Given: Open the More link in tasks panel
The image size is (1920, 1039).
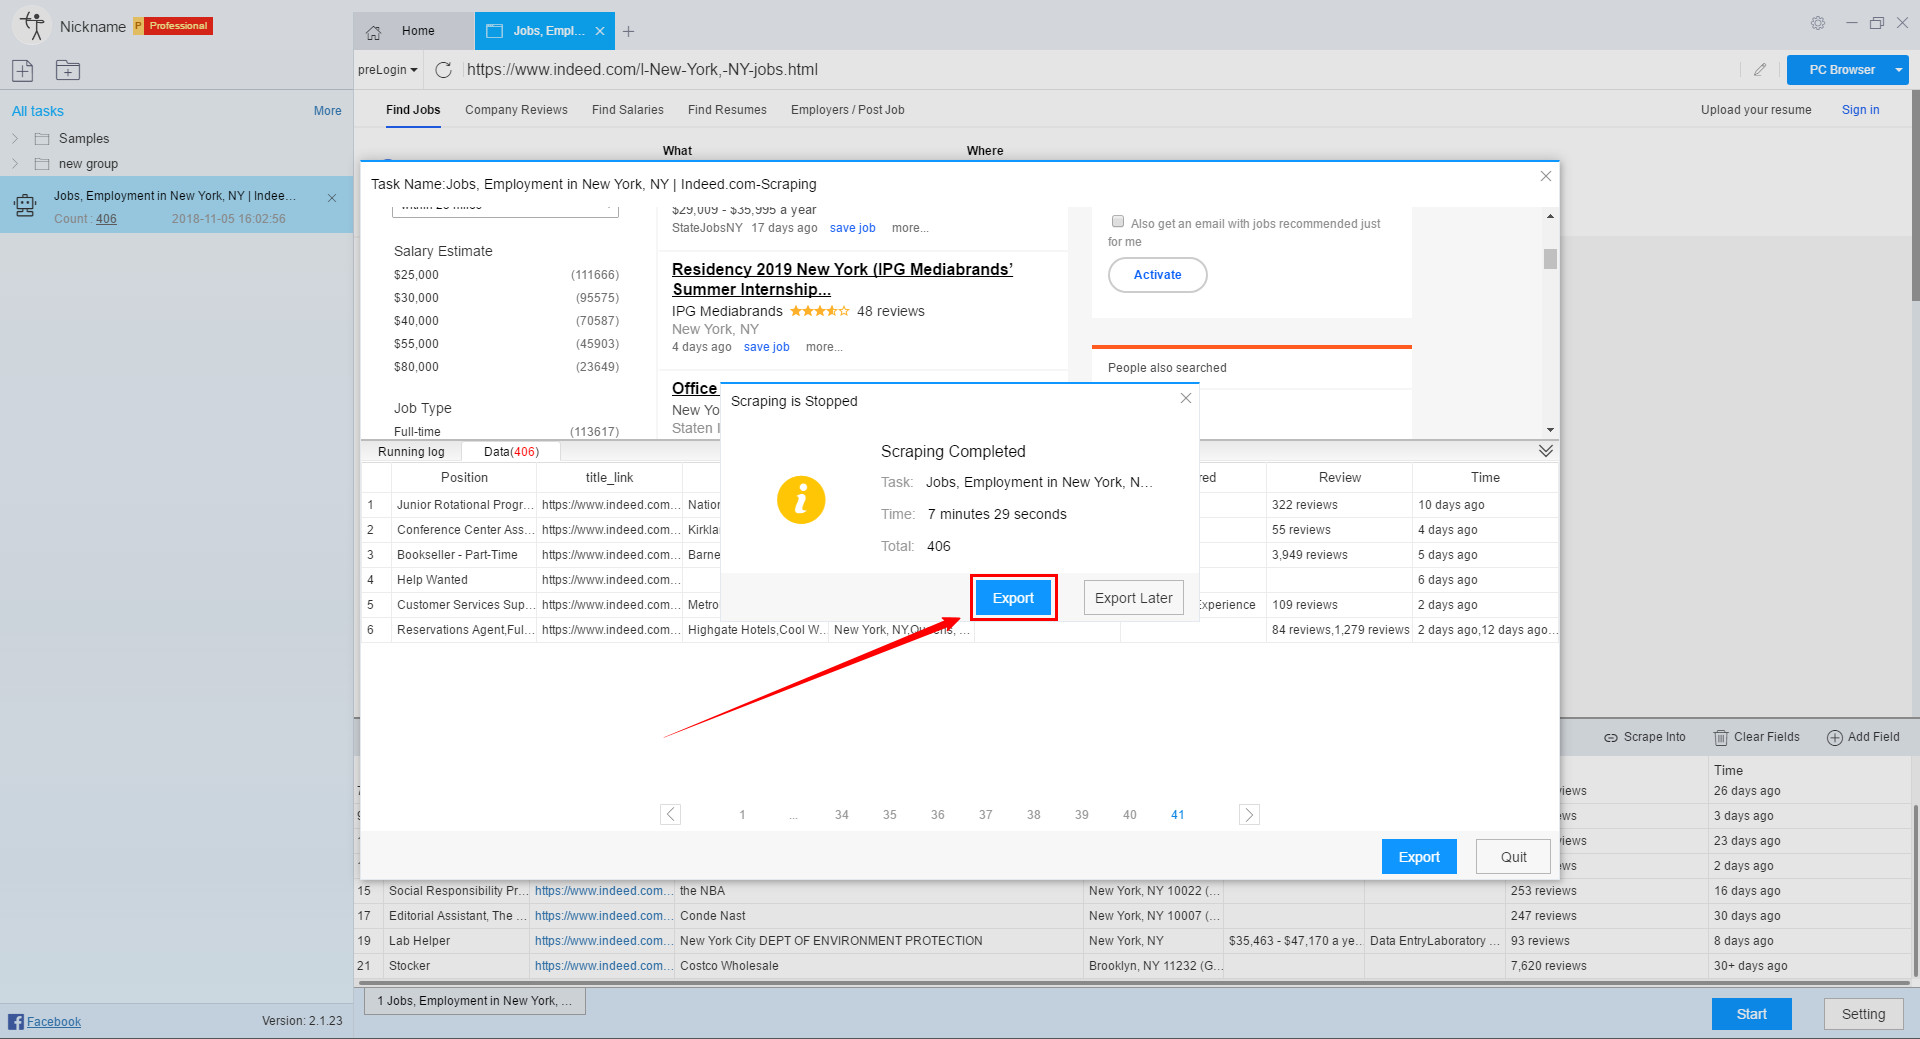Looking at the screenshot, I should (x=327, y=111).
